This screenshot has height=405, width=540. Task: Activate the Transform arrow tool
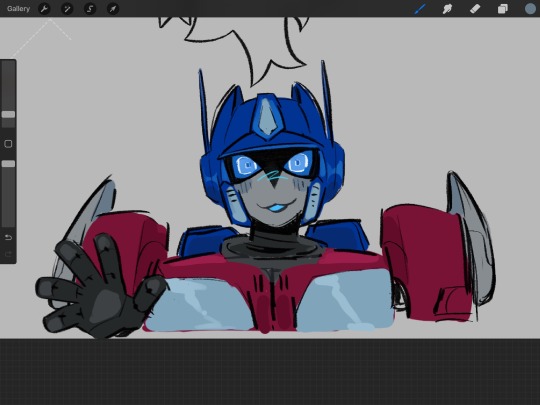coord(113,9)
